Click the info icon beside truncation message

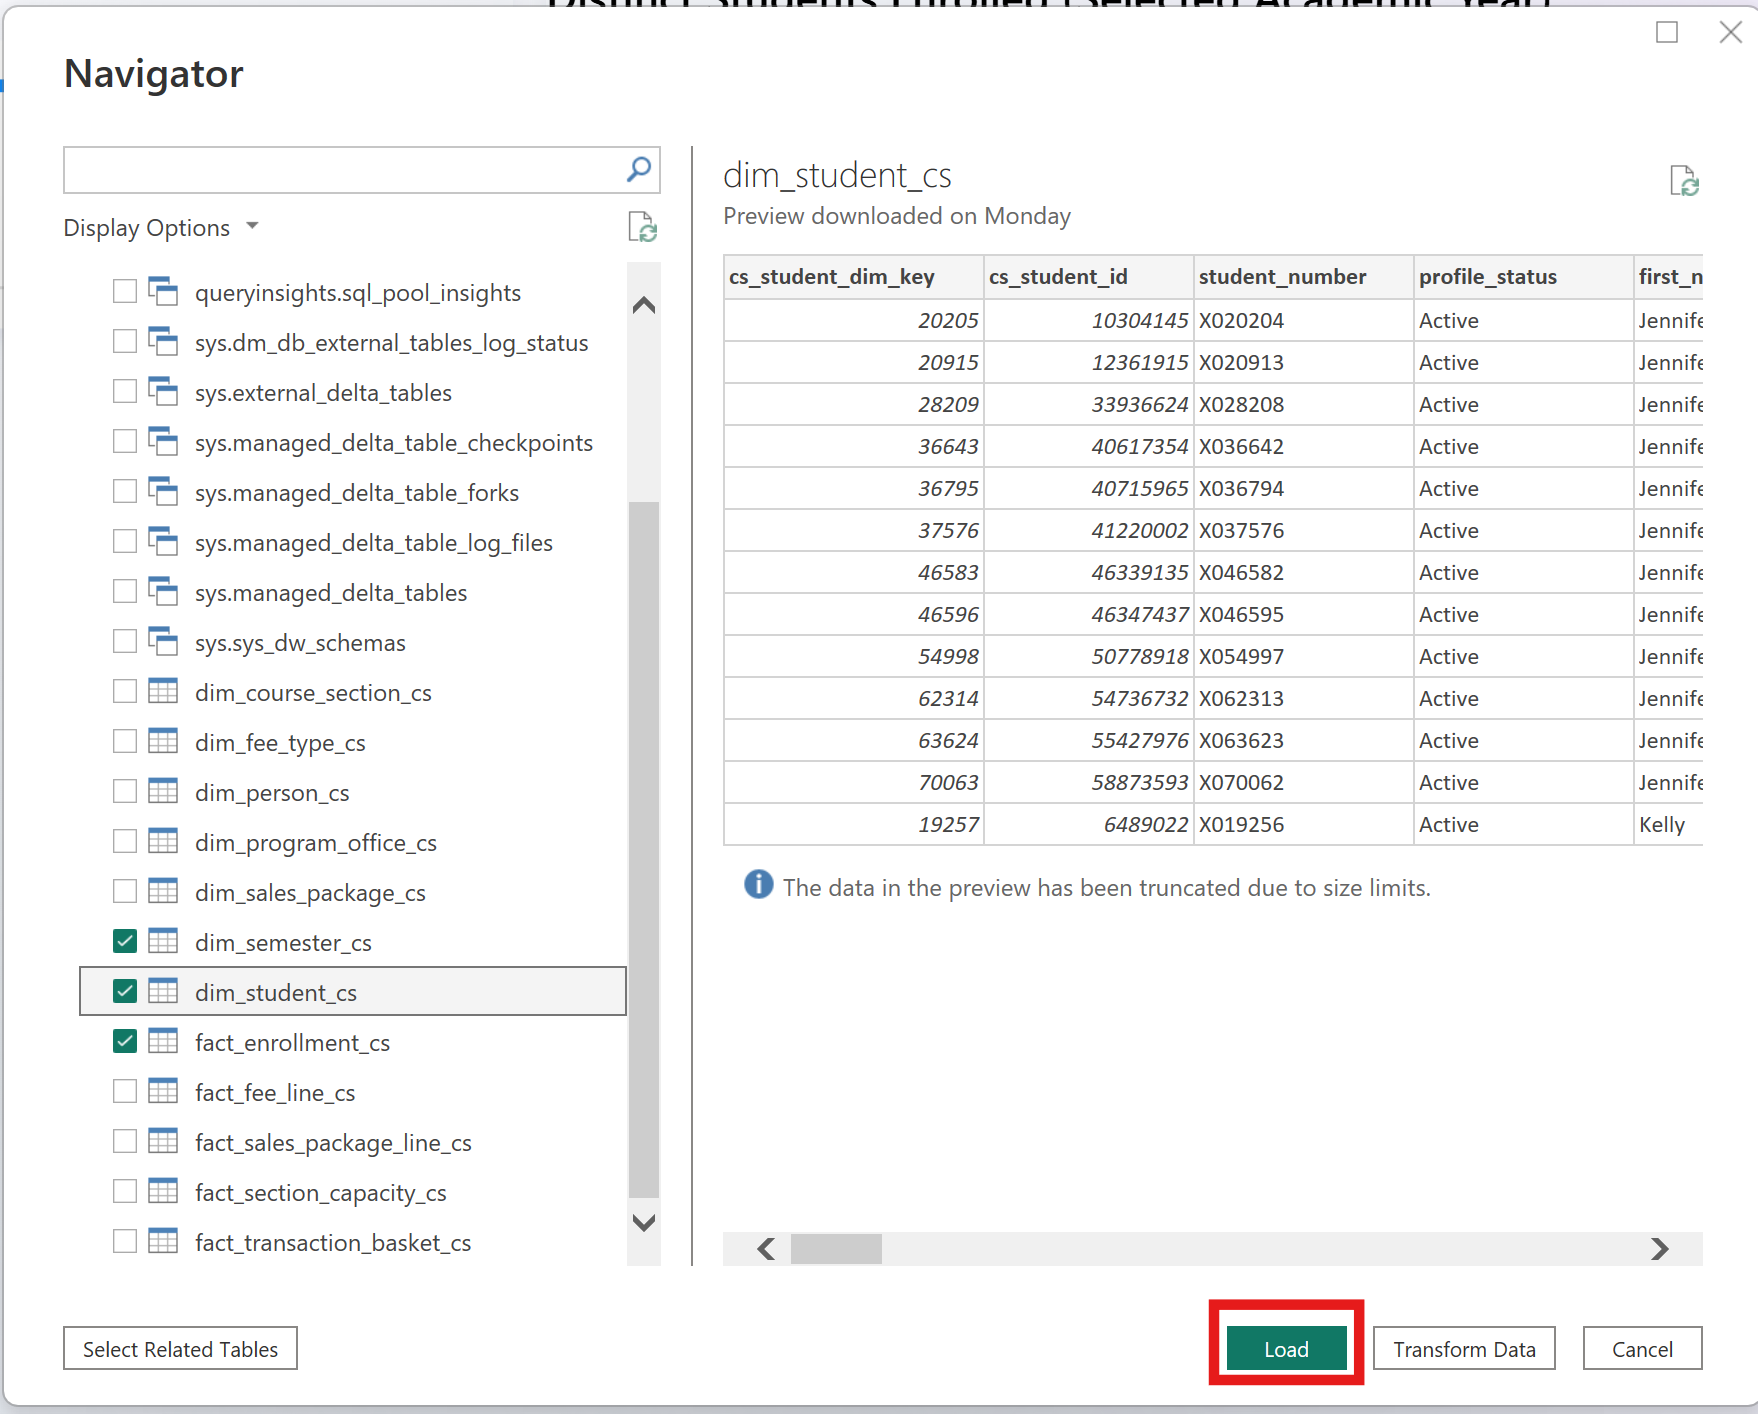pyautogui.click(x=759, y=884)
